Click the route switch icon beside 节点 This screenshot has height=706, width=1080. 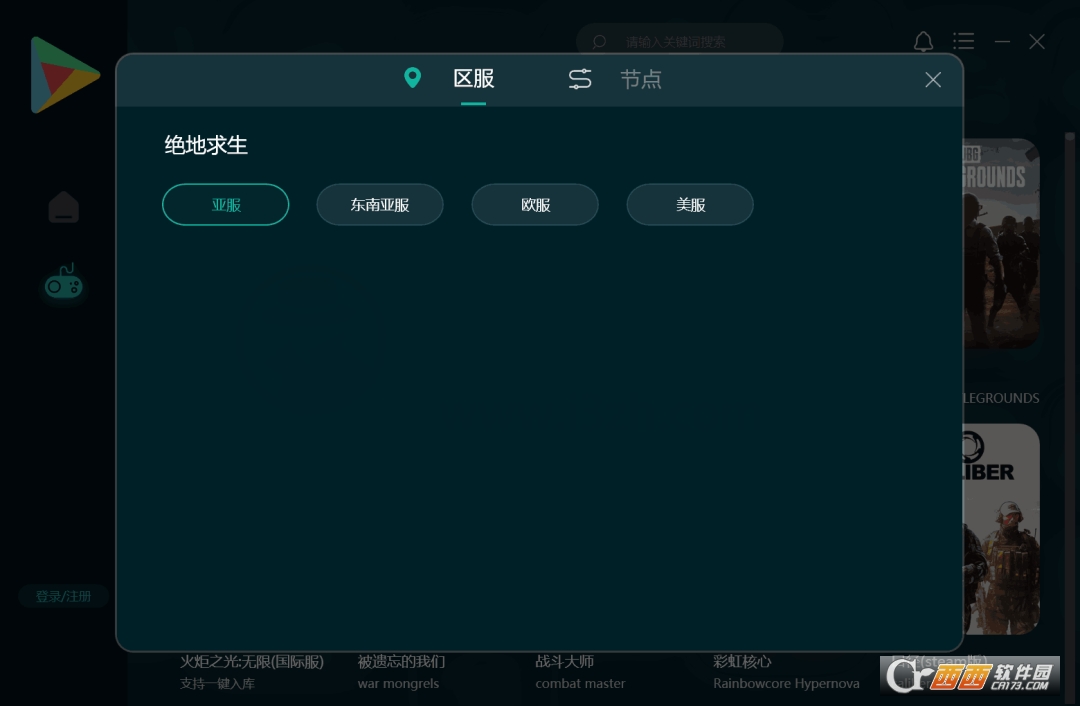[x=580, y=79]
